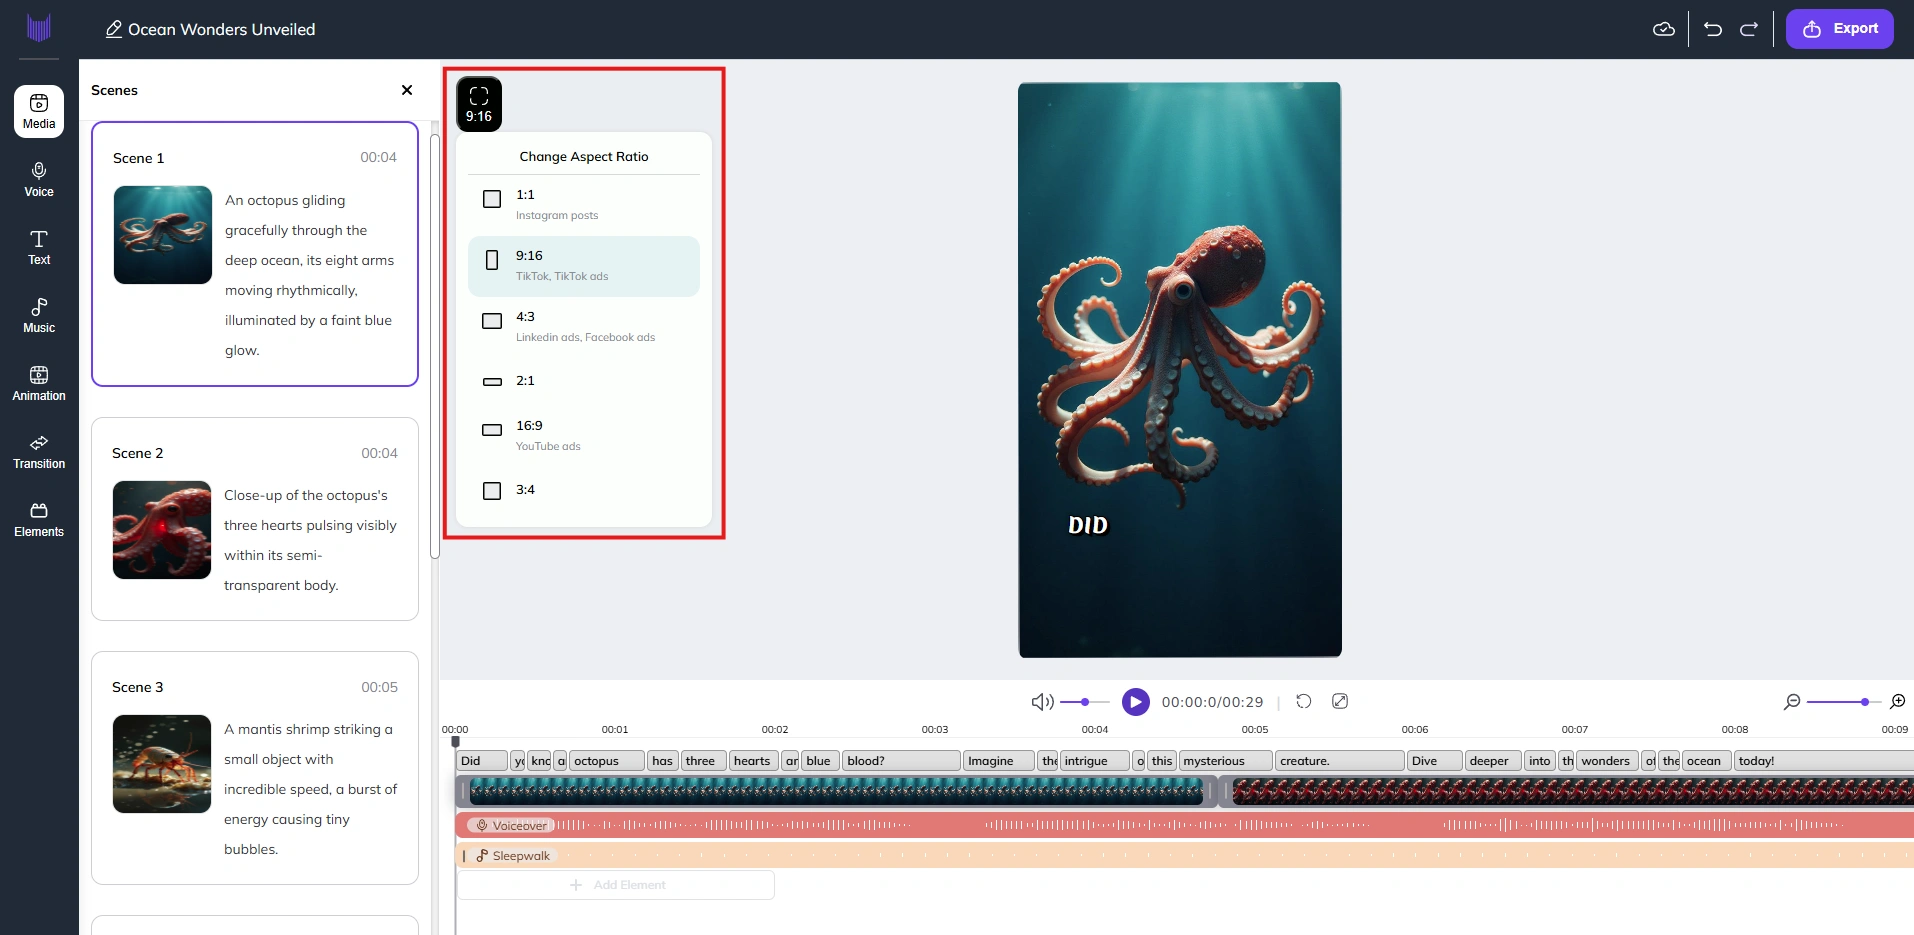The height and width of the screenshot is (935, 1914).
Task: Select the 3:4 aspect ratio
Action: [584, 490]
